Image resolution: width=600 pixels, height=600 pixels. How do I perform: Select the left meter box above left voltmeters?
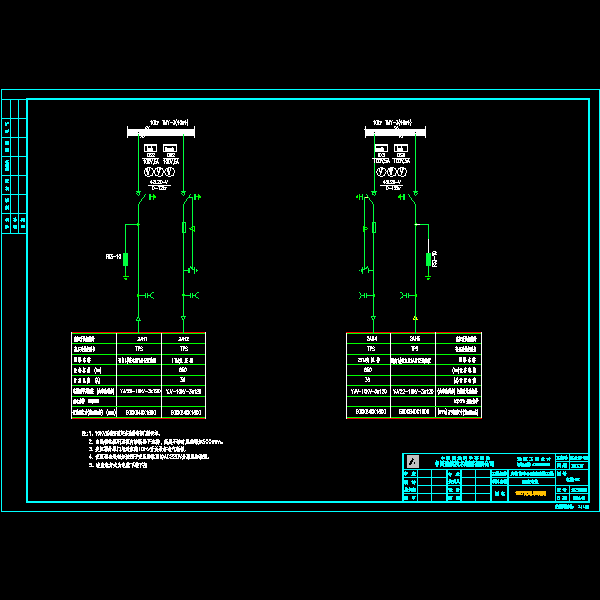tap(150, 148)
